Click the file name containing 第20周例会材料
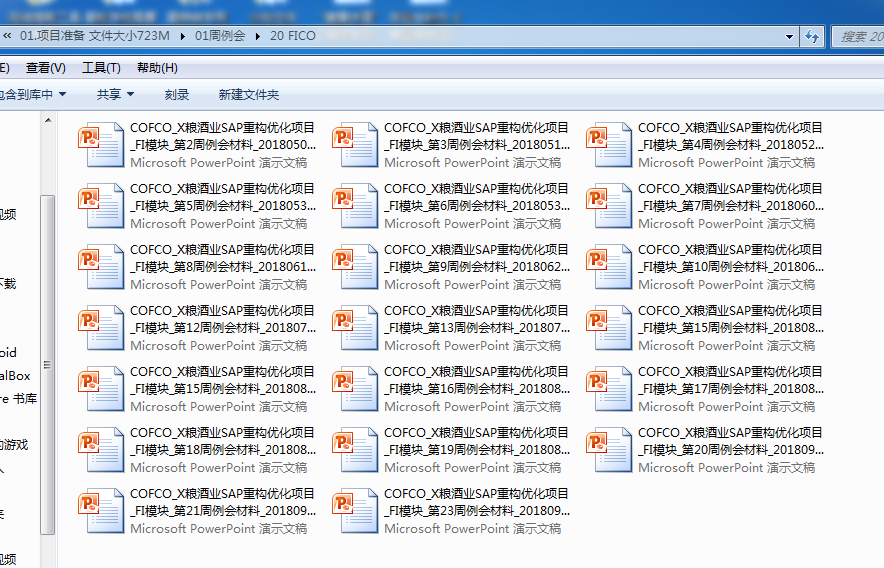The image size is (884, 568). [731, 441]
